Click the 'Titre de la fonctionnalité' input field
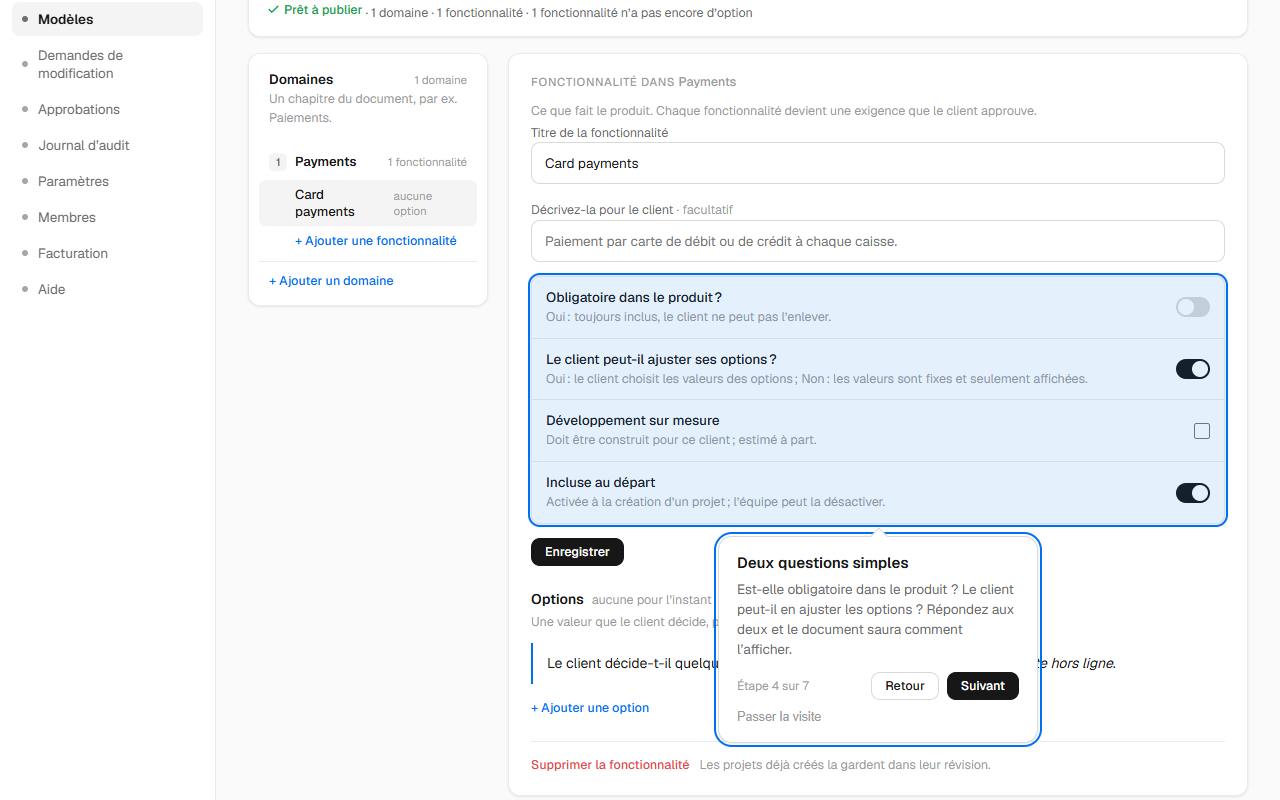The height and width of the screenshot is (800, 1280). coord(878,163)
